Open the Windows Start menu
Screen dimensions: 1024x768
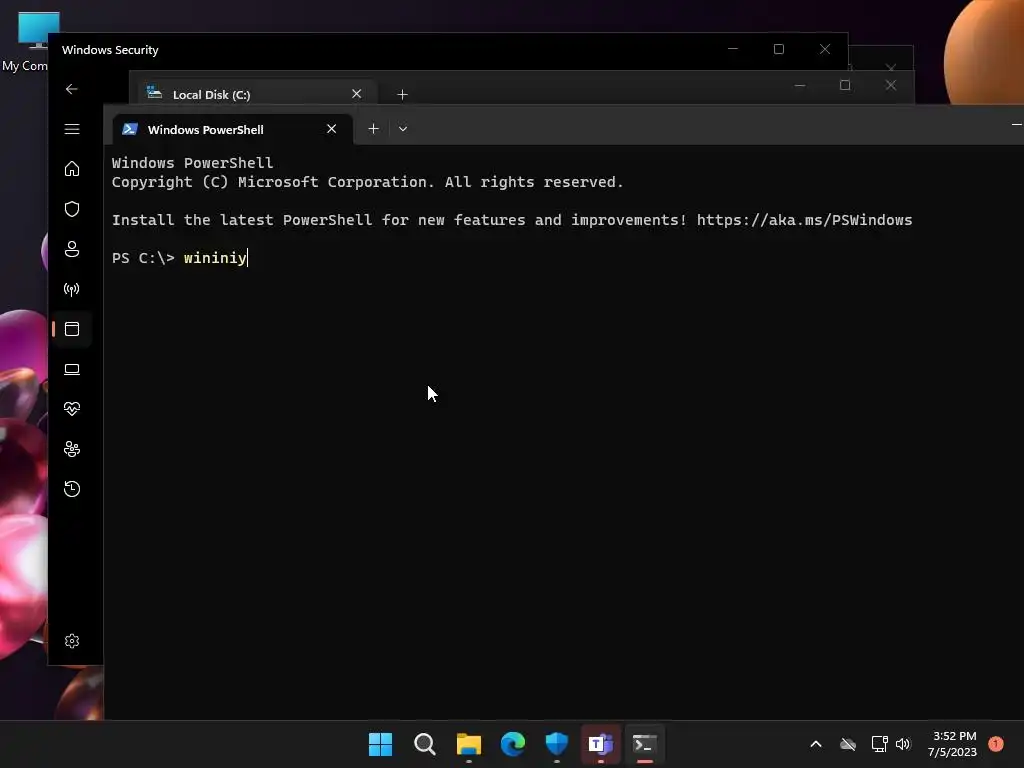[381, 744]
